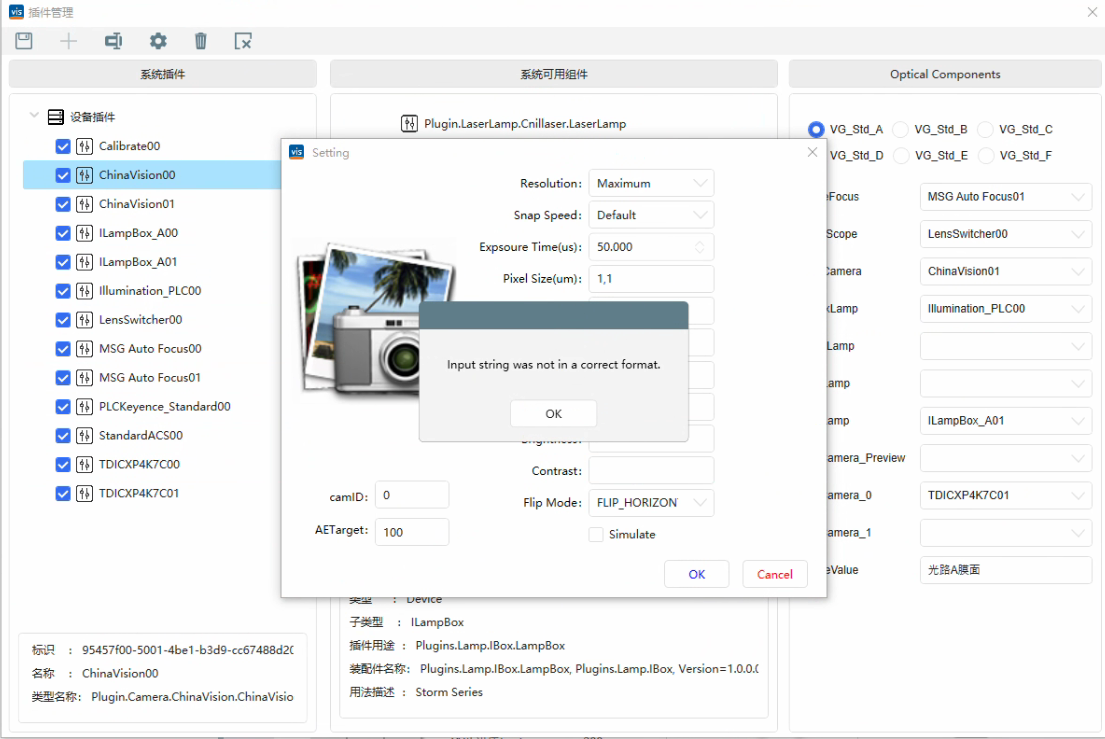Click the VIS app icon in Setting dialog title
The width and height of the screenshot is (1105, 739).
(297, 152)
